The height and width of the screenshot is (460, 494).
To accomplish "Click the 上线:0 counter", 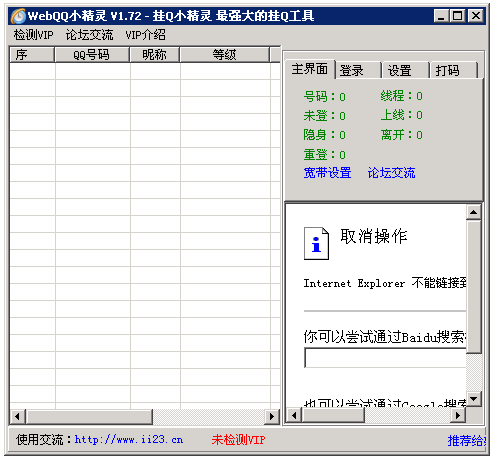I will coord(402,115).
